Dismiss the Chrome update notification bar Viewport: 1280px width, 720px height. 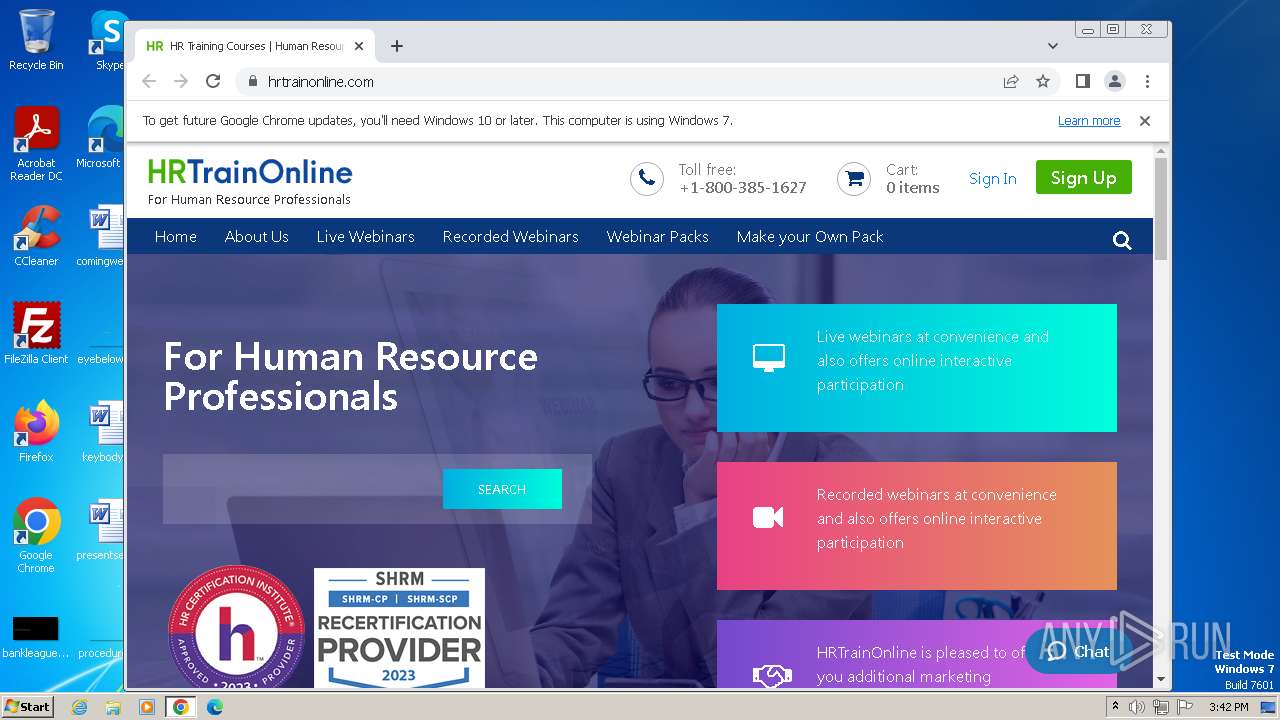tap(1145, 121)
